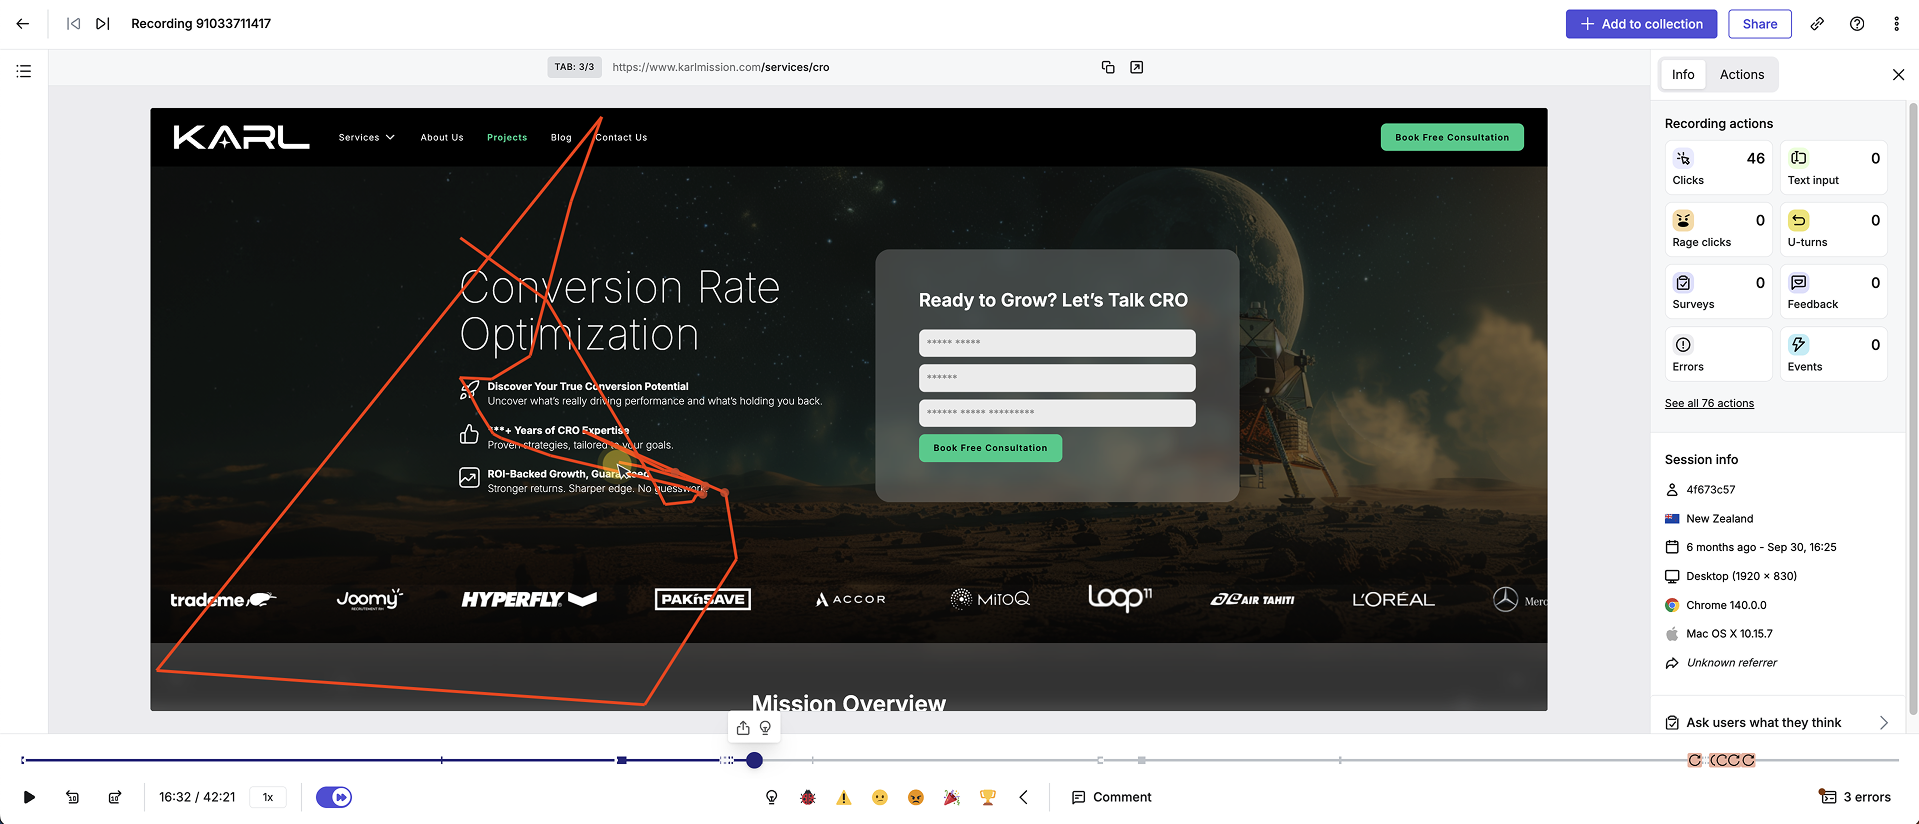1919x824 pixels.
Task: Skip forward button next to rewind
Action: pyautogui.click(x=115, y=797)
